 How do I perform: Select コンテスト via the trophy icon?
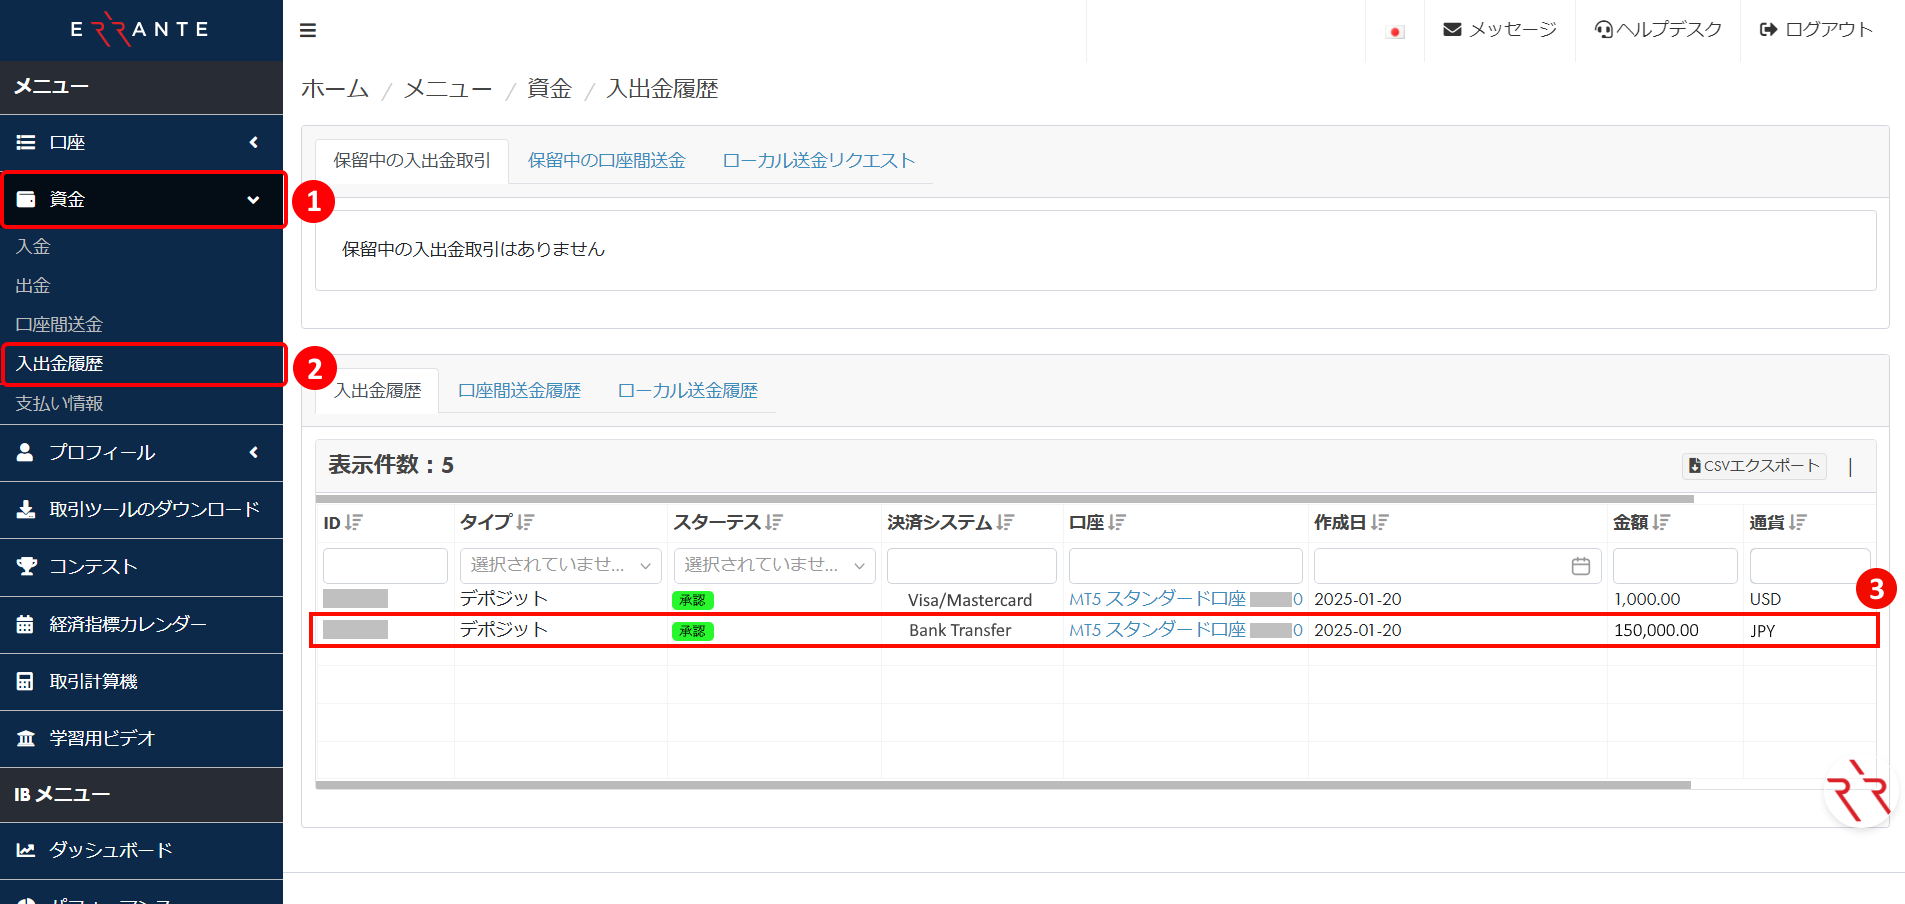[x=26, y=566]
